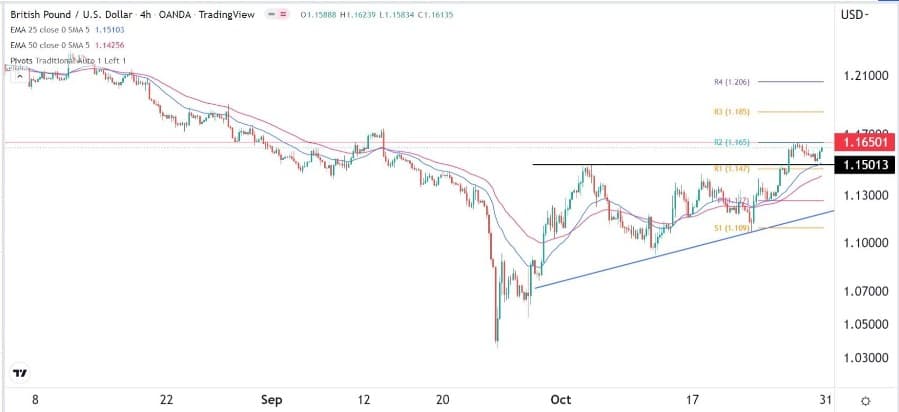Click the TradingView logo icon
This screenshot has height=412, width=899.
pyautogui.click(x=19, y=373)
